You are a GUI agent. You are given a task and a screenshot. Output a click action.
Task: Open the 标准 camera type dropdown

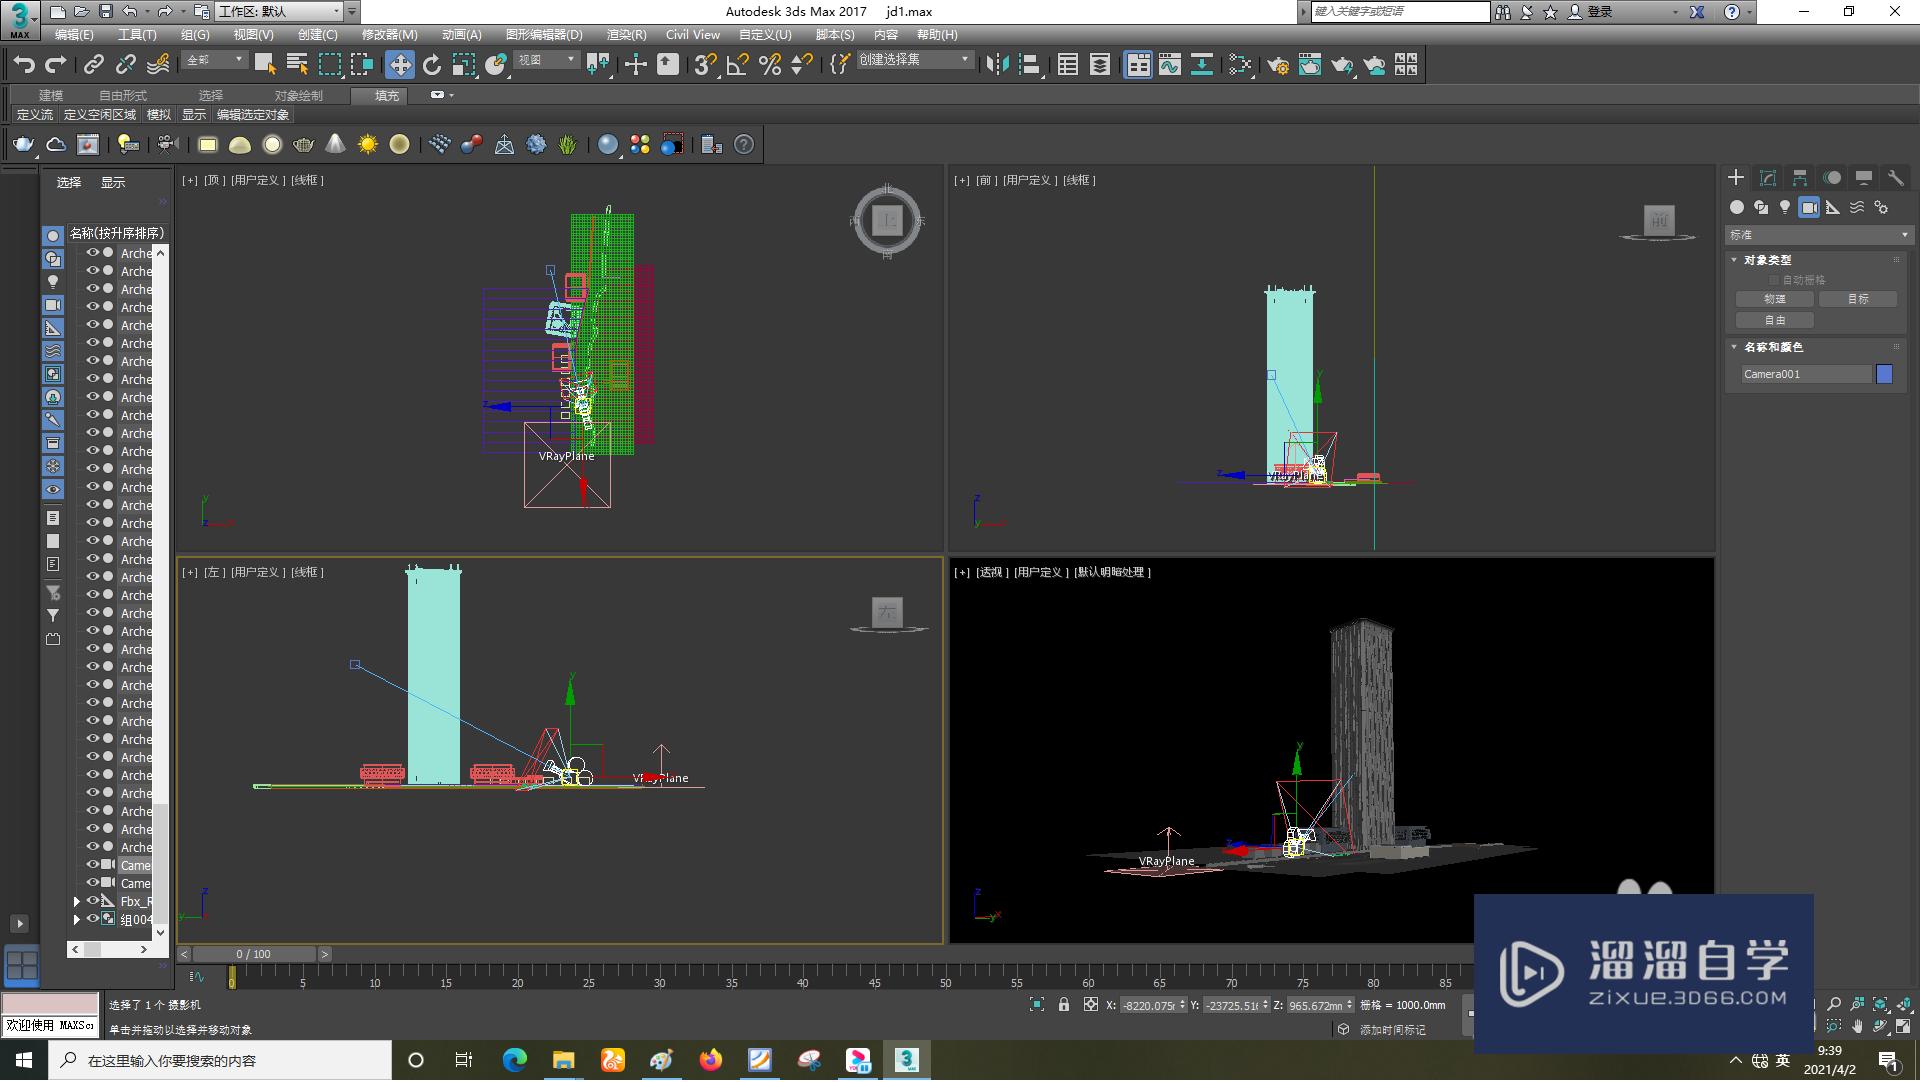point(1819,235)
